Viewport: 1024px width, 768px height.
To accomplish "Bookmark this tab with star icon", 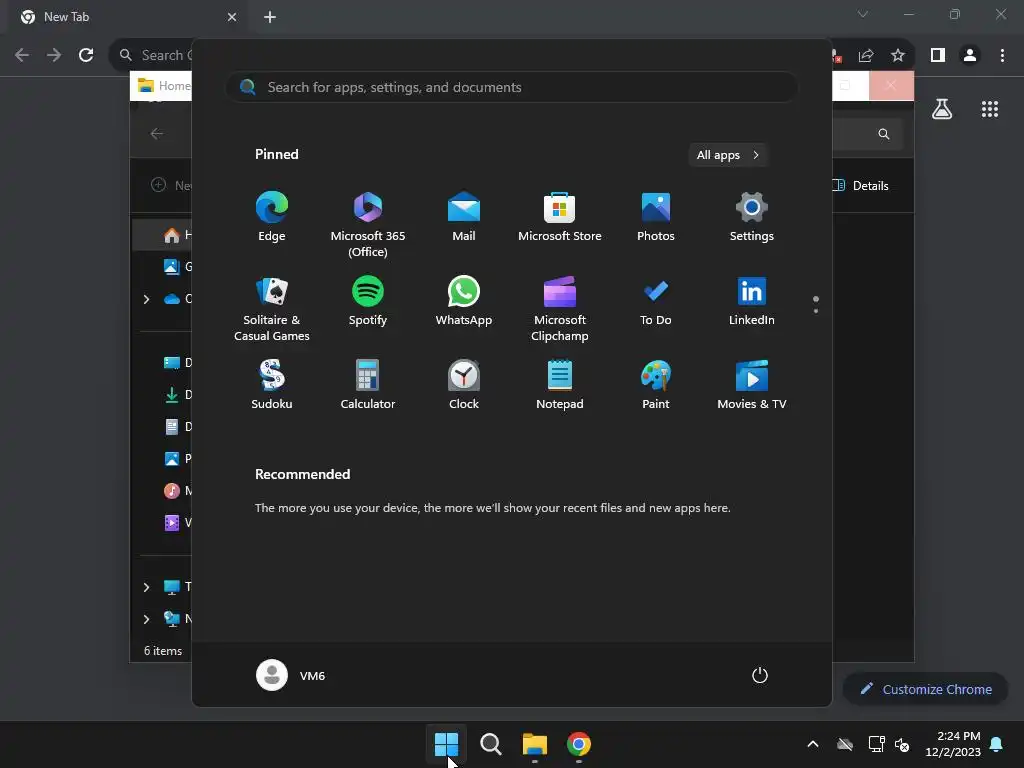I will (x=898, y=56).
